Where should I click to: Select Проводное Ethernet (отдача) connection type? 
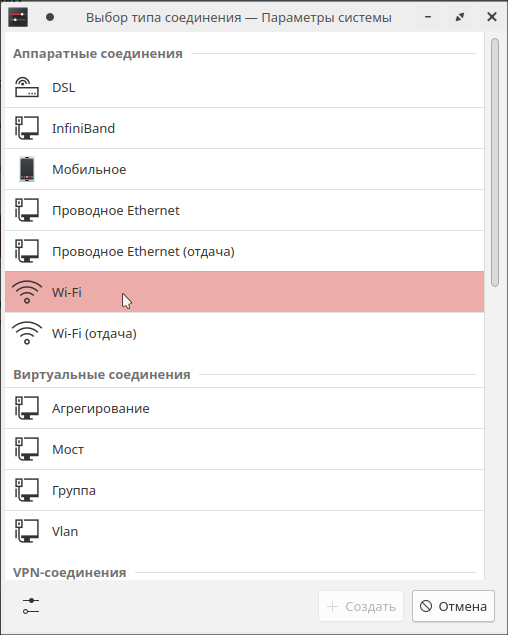tap(244, 251)
